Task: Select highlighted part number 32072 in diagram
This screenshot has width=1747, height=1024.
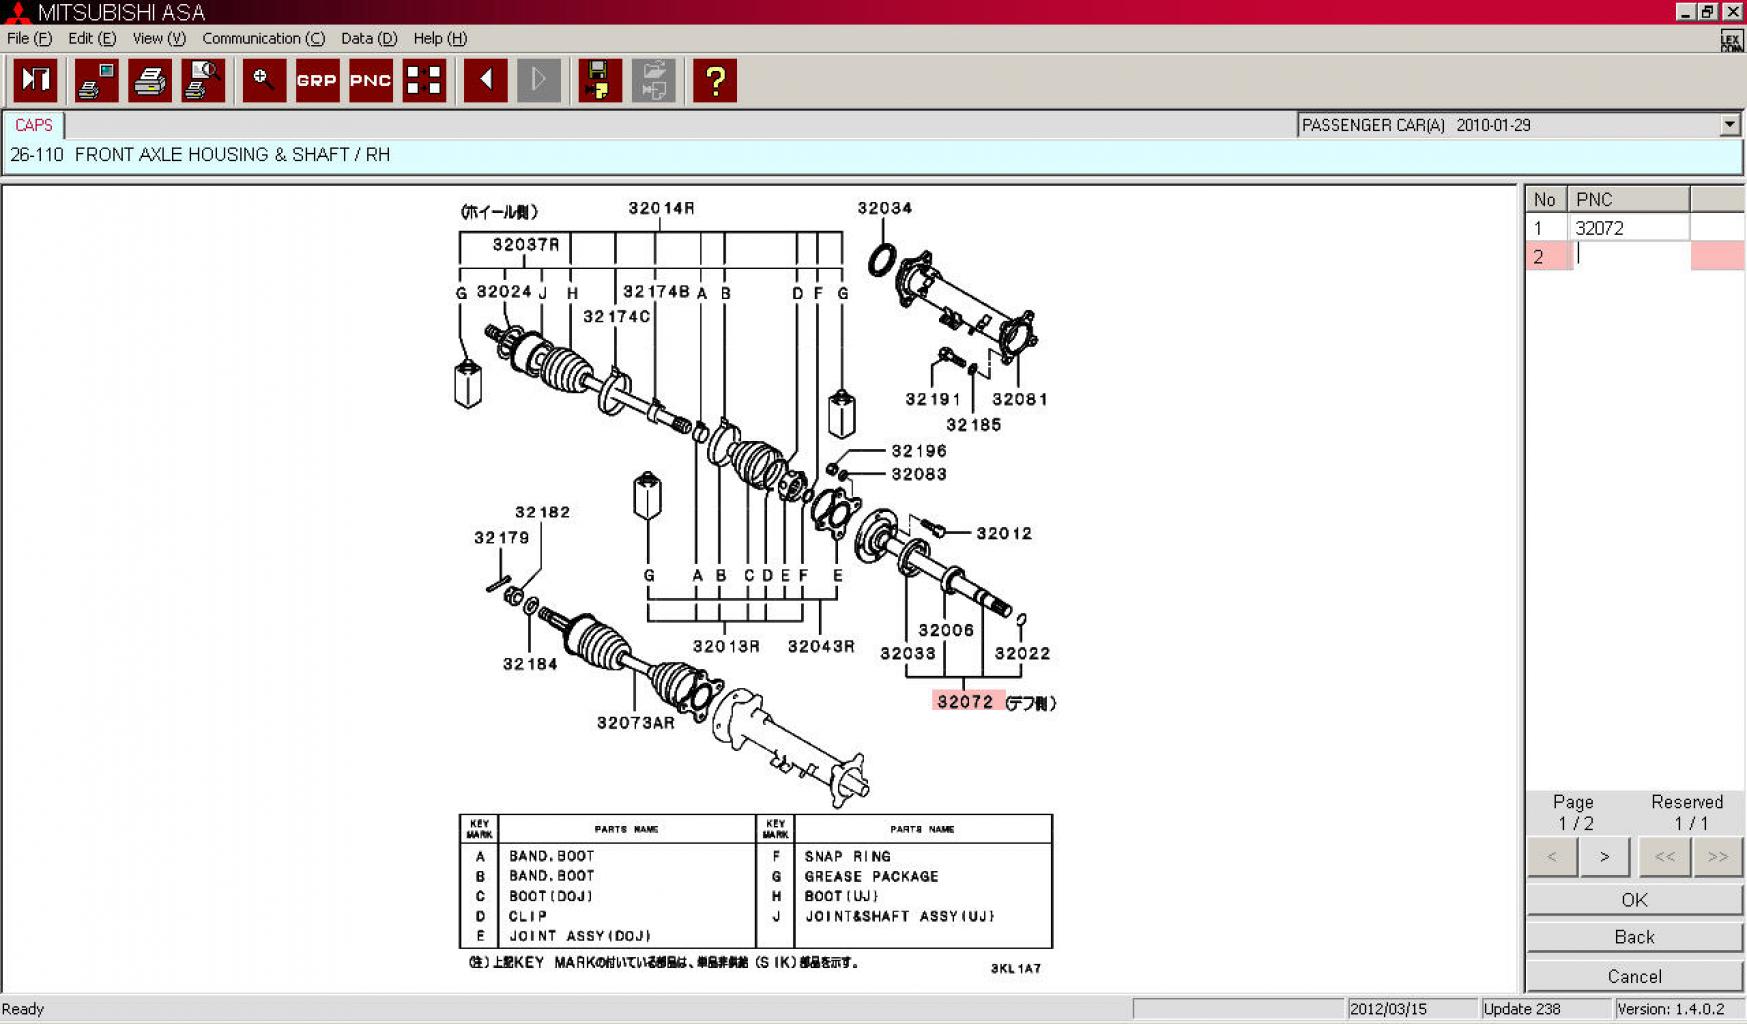Action: pyautogui.click(x=965, y=701)
